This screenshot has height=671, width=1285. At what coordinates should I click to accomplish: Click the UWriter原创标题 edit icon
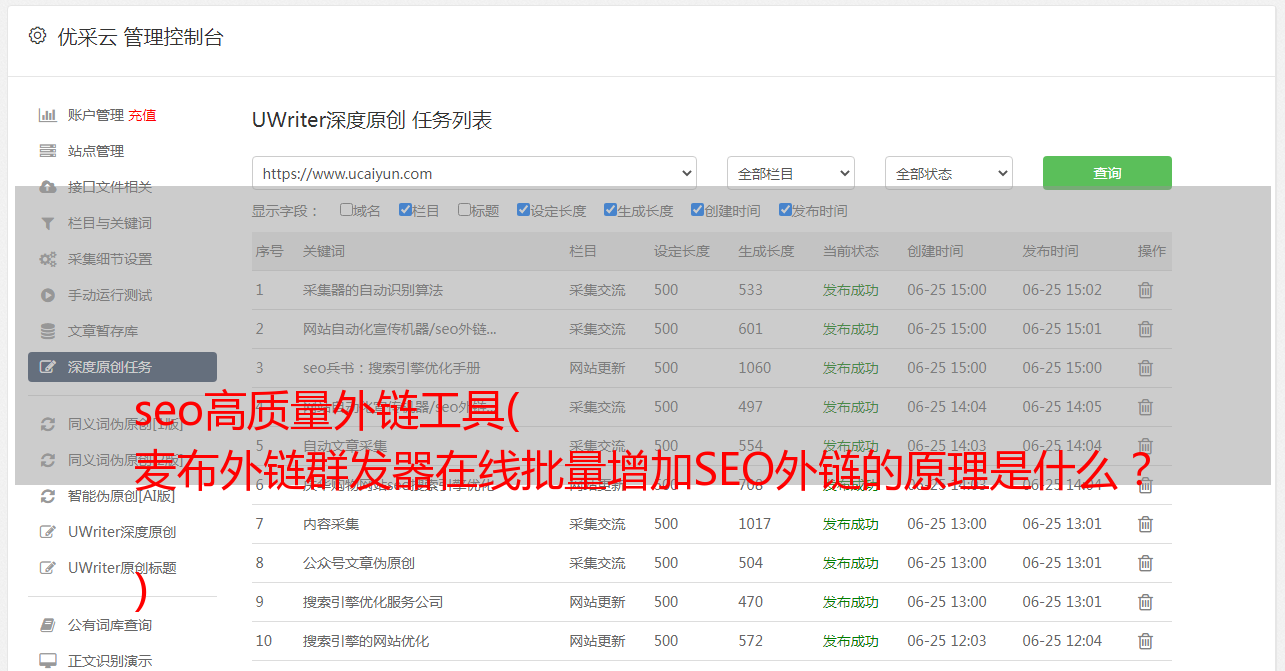(x=47, y=568)
